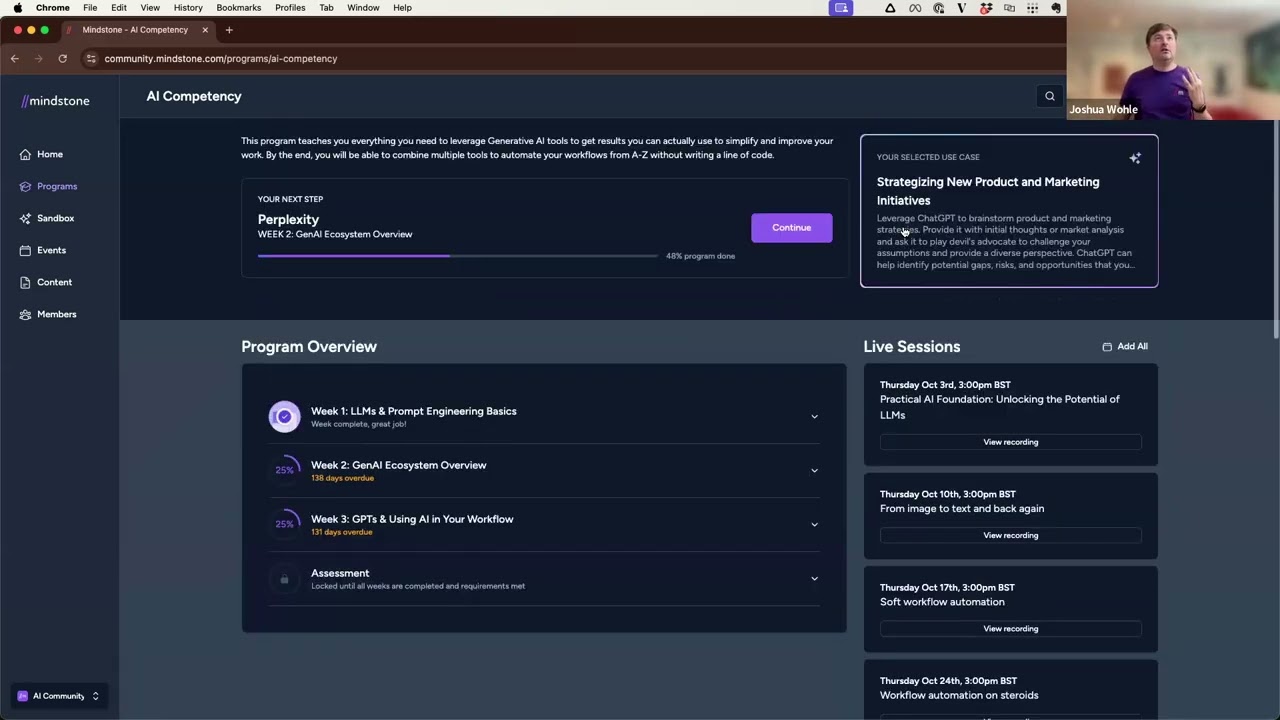1280x720 pixels.
Task: Open the Bookmarks menu
Action: pyautogui.click(x=238, y=7)
